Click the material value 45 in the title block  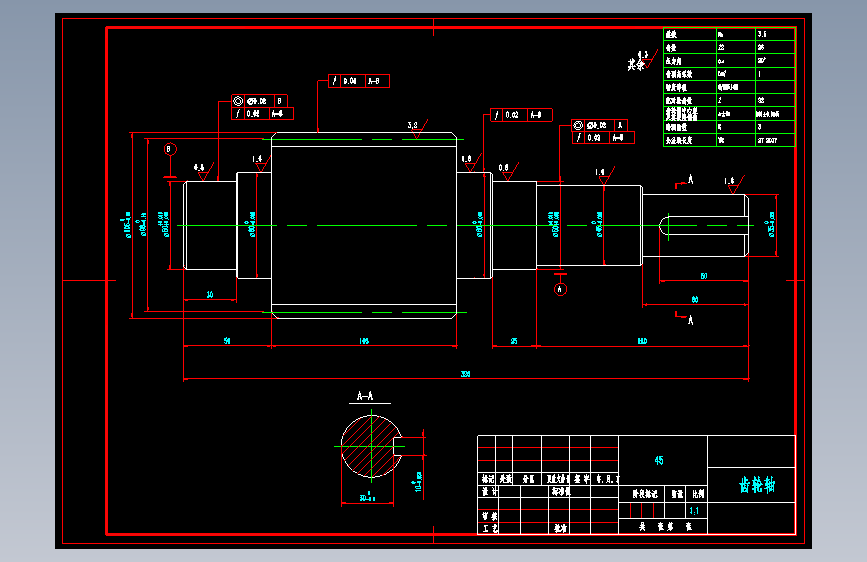click(x=659, y=460)
